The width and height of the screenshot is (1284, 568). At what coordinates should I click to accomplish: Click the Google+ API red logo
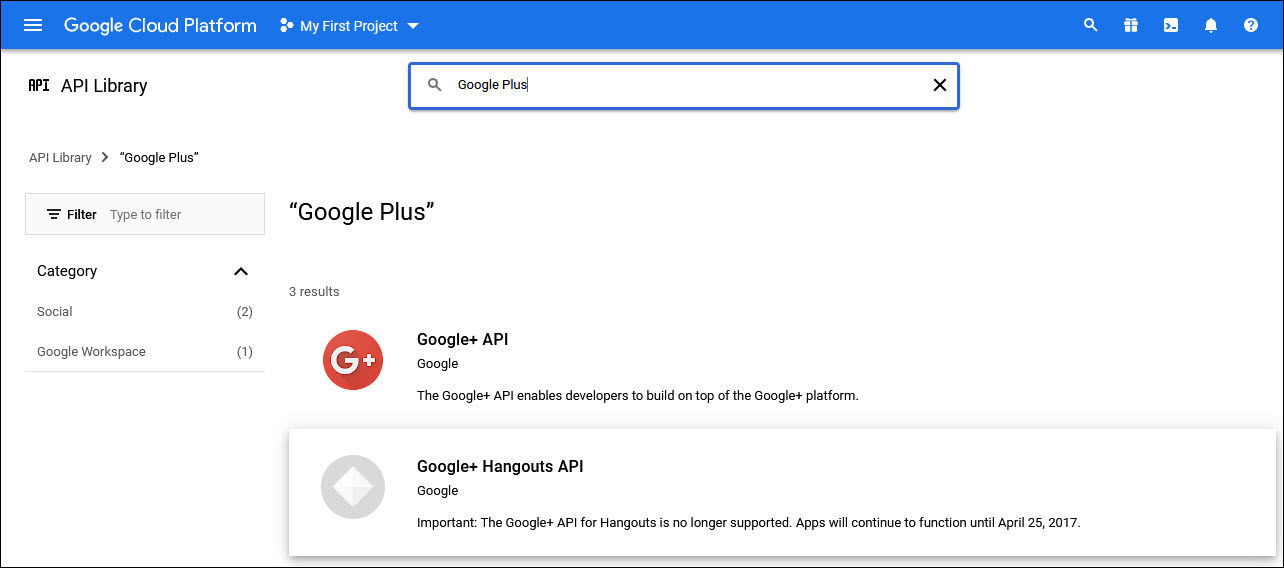(353, 360)
